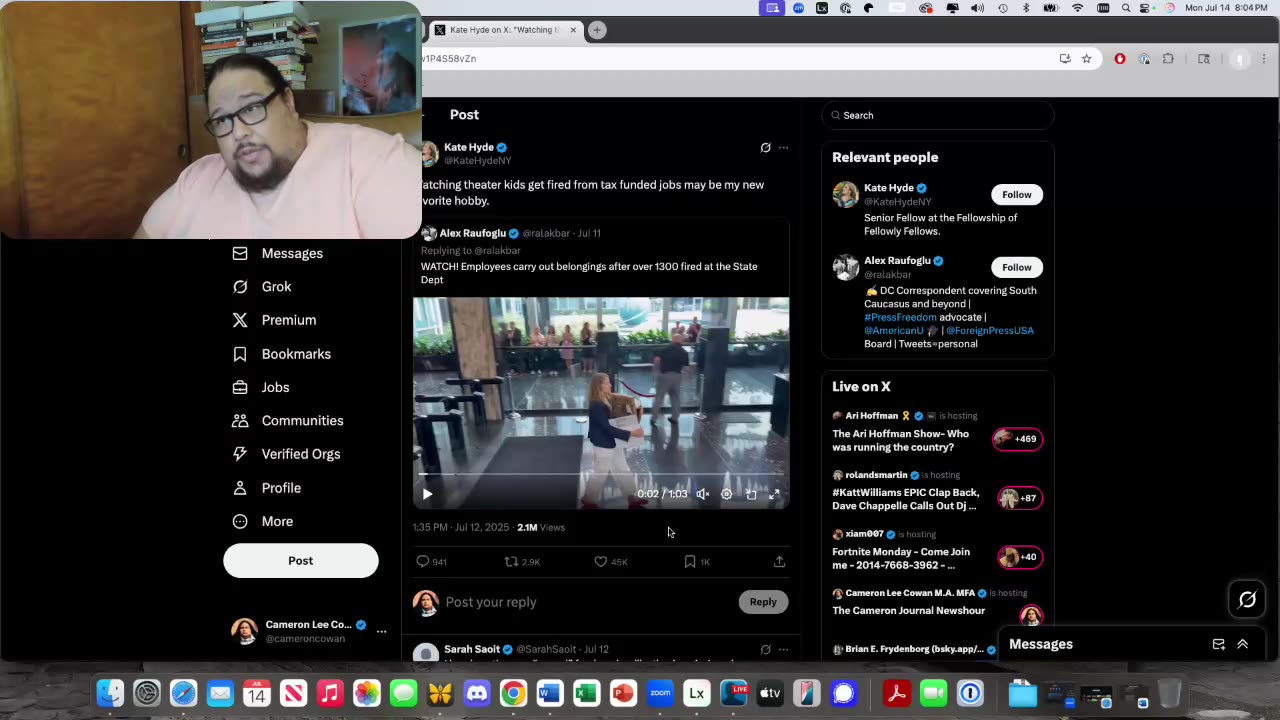Follow Alex Raufoglu in Relevant people
The height and width of the screenshot is (720, 1280).
tap(1017, 267)
